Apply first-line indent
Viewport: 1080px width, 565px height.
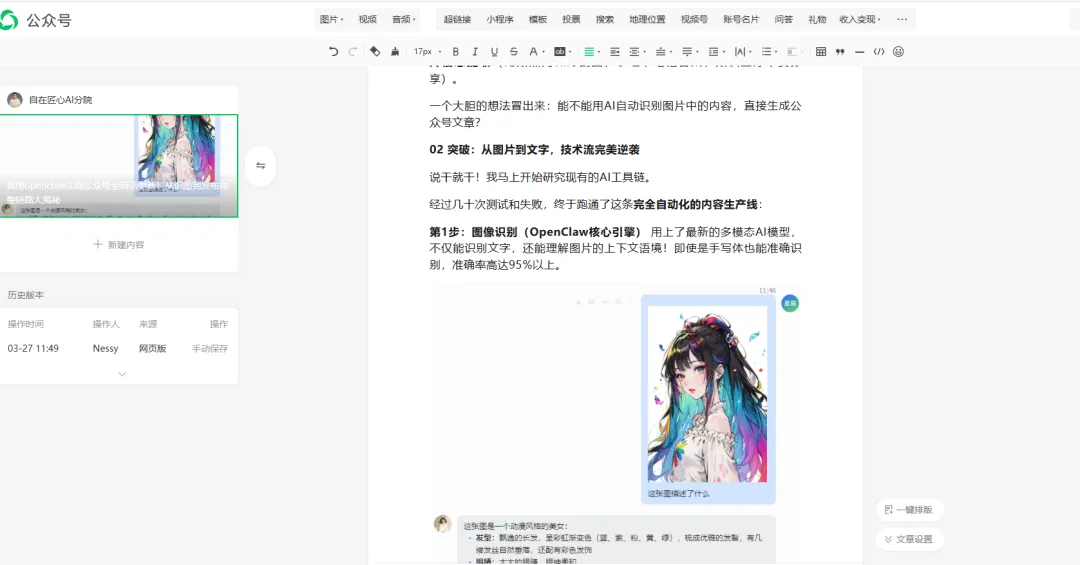614,52
